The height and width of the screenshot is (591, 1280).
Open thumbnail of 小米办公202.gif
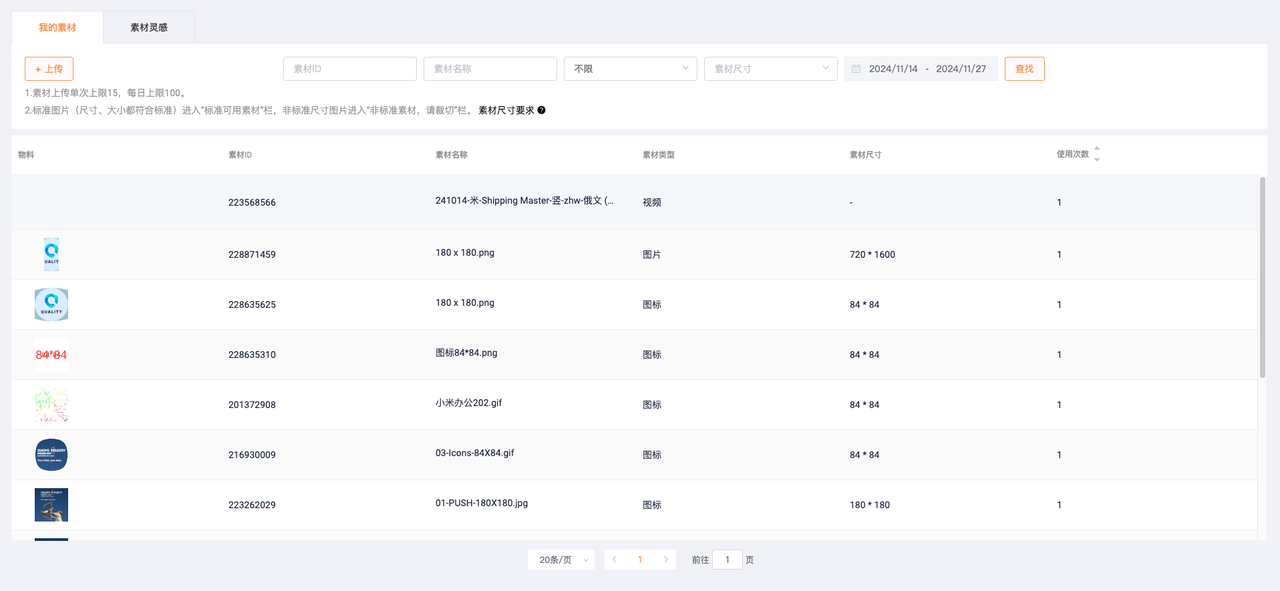point(51,405)
